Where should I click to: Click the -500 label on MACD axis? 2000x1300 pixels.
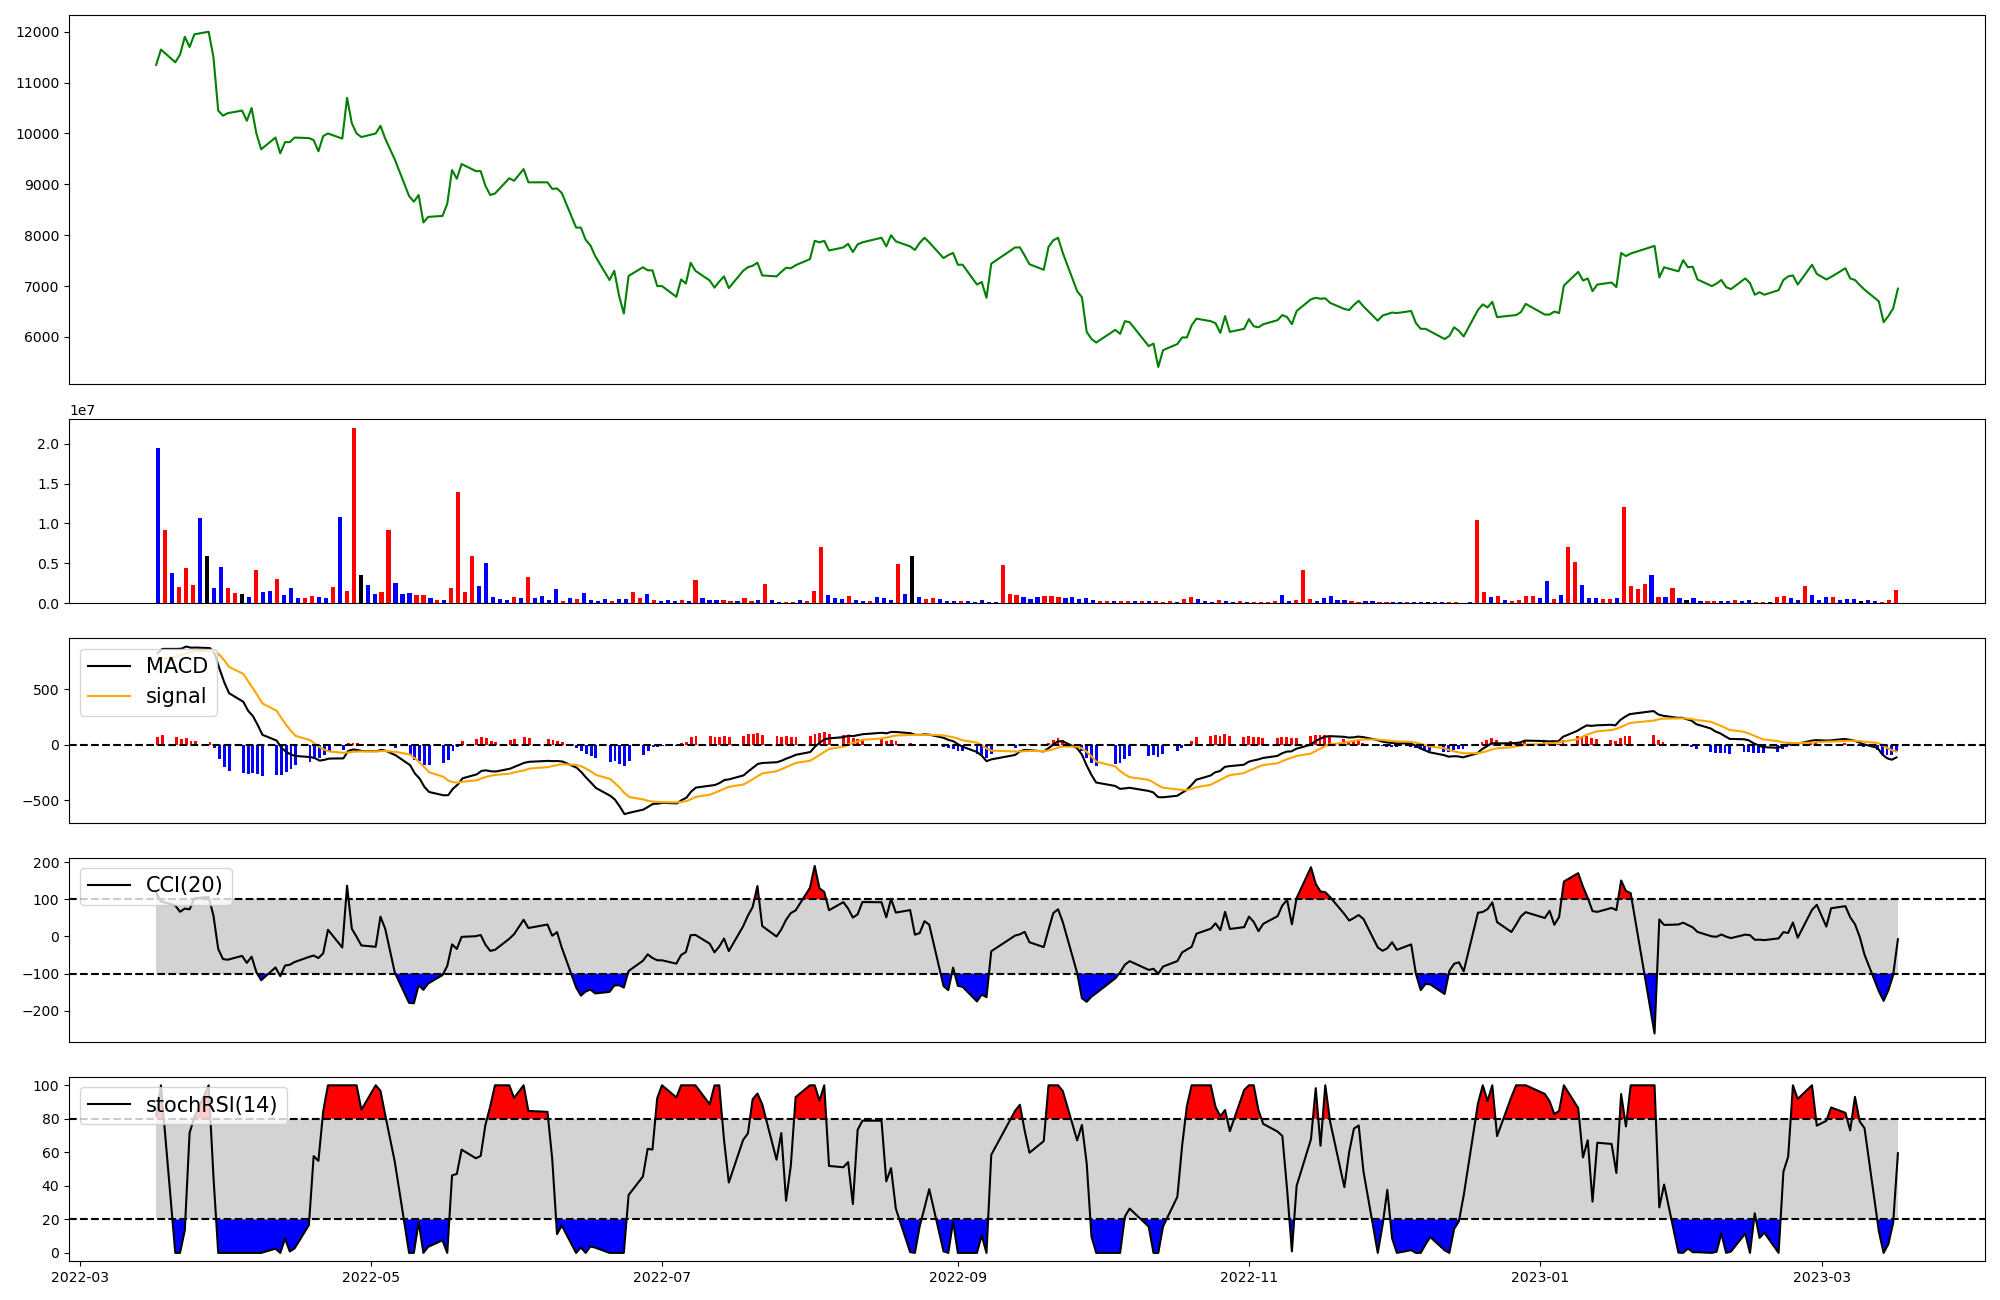click(x=41, y=801)
